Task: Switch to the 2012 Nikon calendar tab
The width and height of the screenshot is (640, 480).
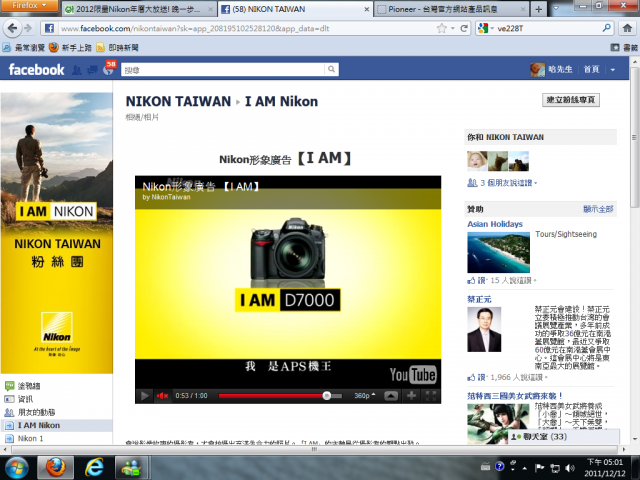Action: point(139,9)
